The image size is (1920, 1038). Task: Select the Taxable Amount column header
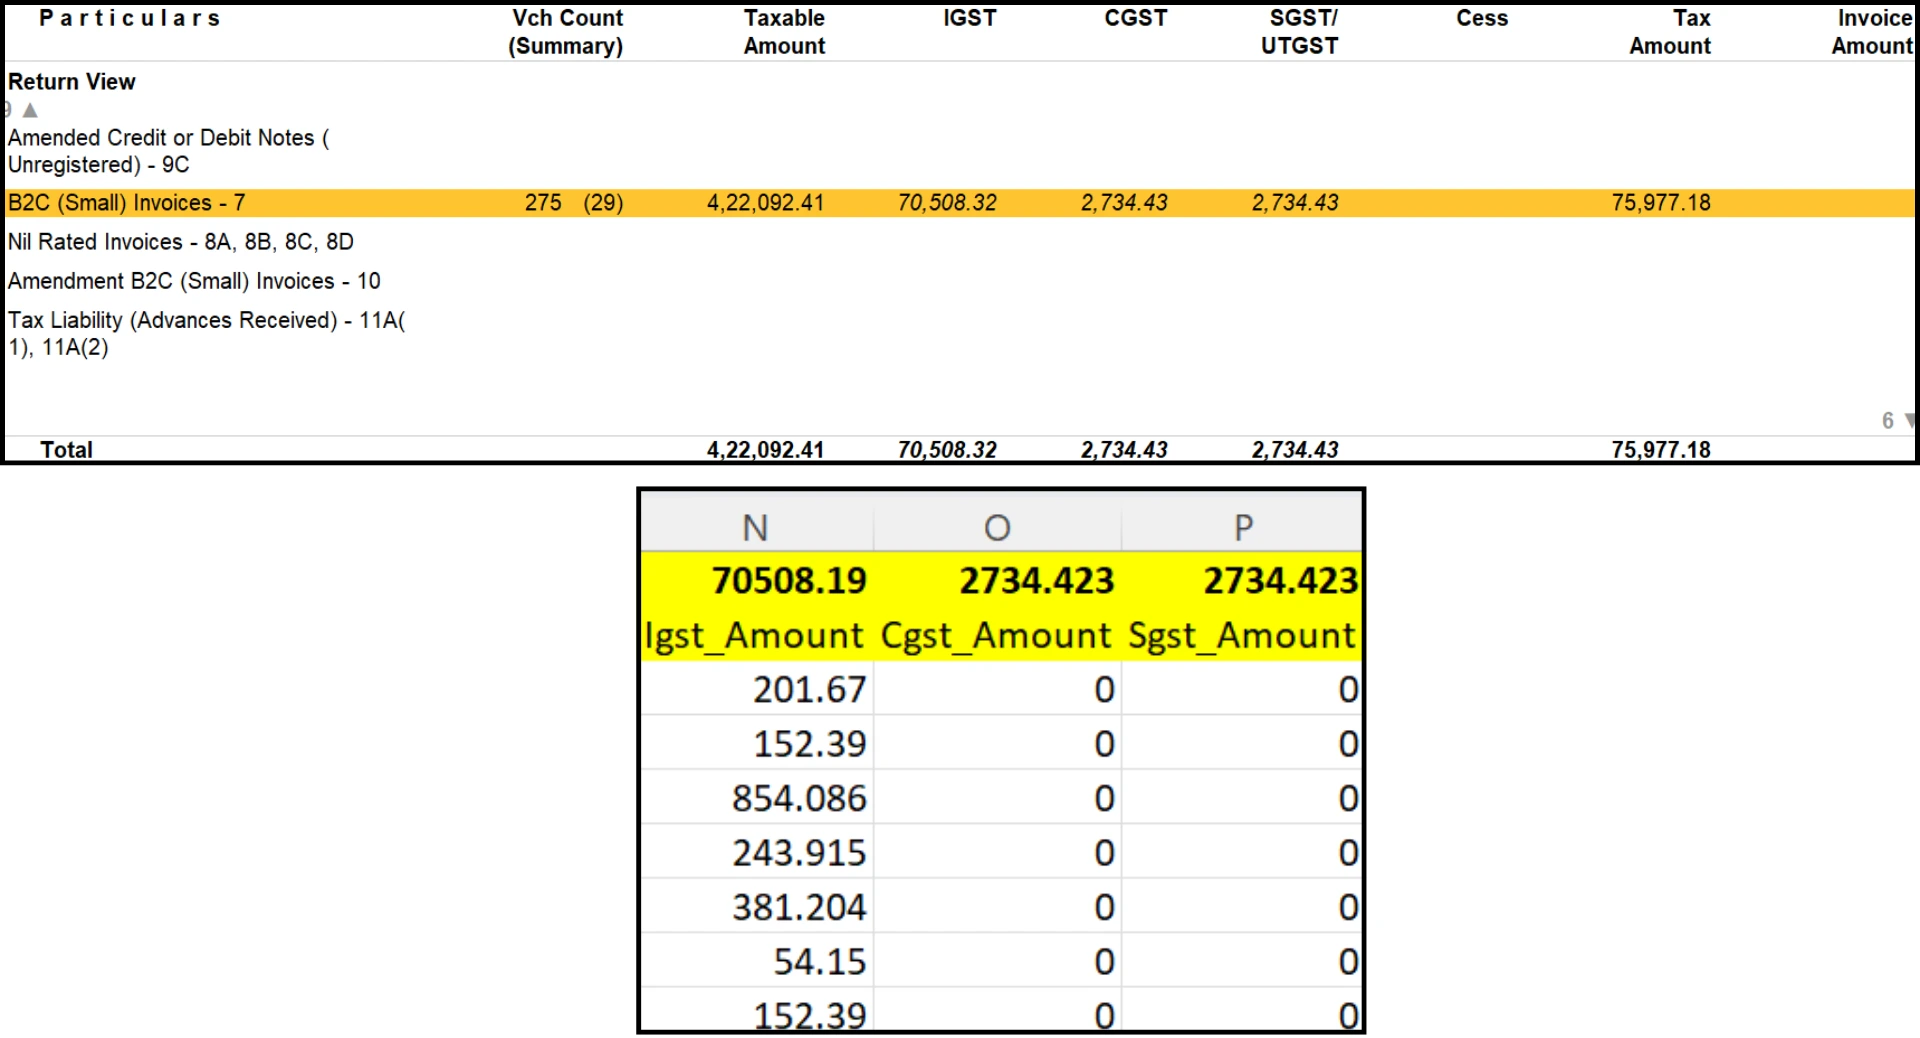[x=784, y=31]
